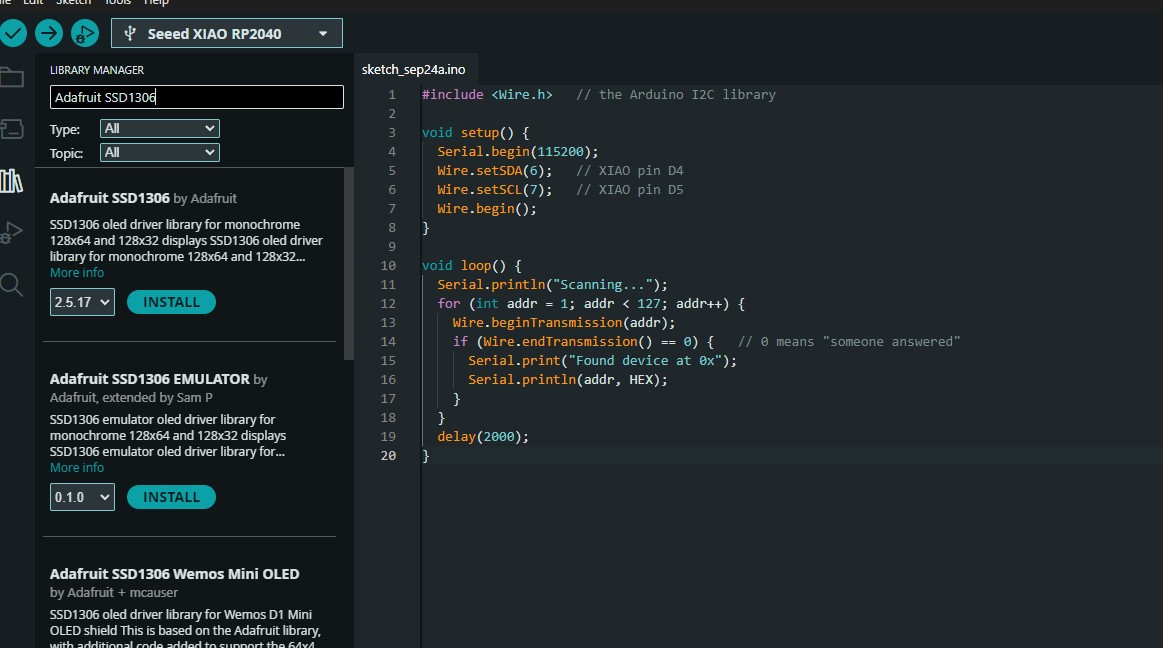
Task: Select the sketch_sep24a.ino tab
Action: click(414, 70)
